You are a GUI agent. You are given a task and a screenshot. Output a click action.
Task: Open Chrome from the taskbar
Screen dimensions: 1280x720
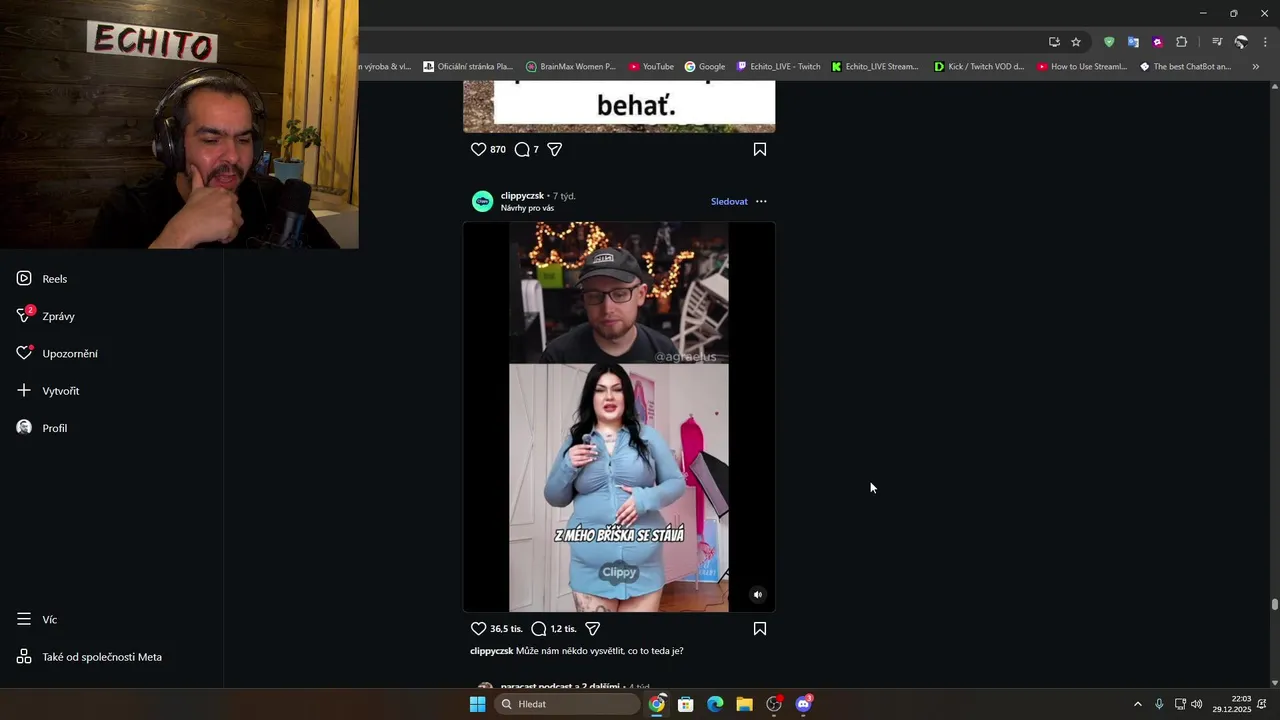click(656, 704)
